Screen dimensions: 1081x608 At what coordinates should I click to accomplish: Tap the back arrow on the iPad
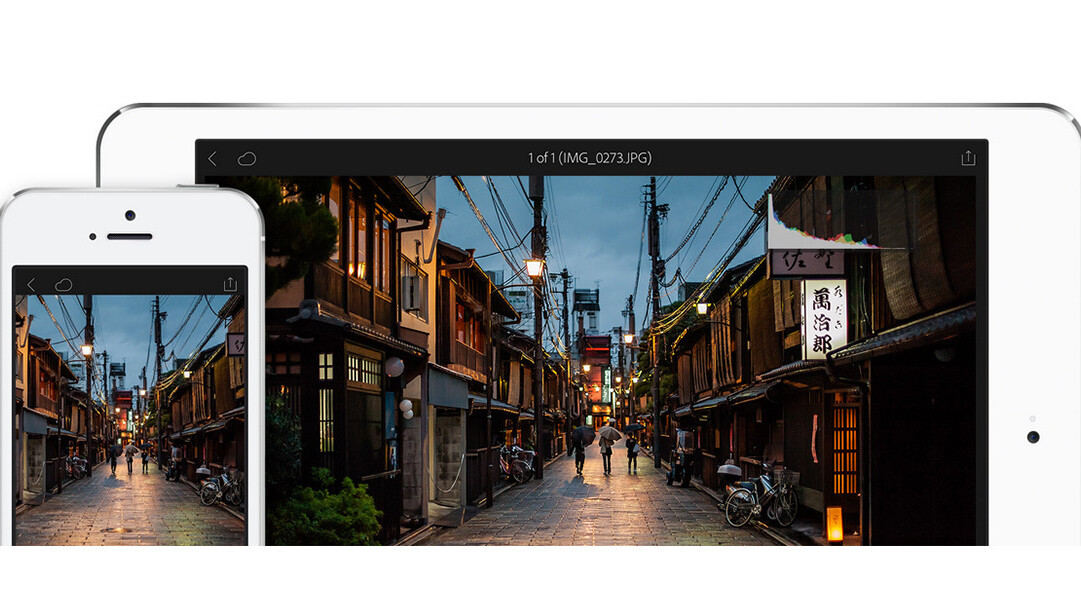pos(212,158)
